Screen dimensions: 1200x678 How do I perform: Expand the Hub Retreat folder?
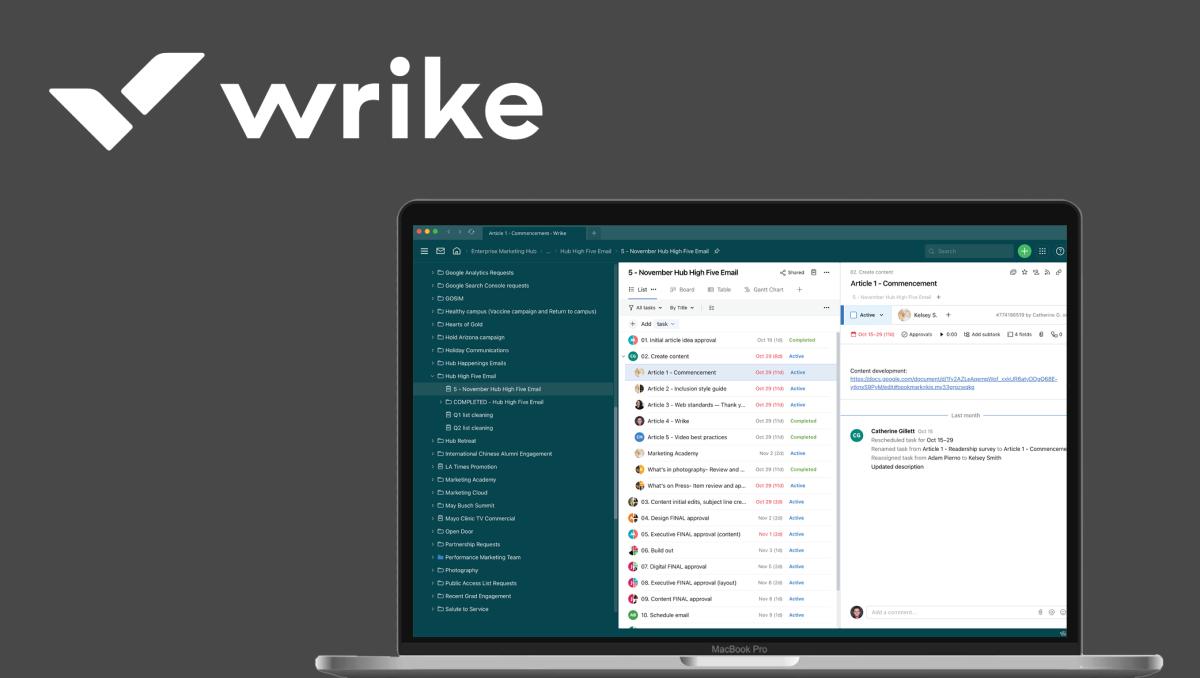click(x=433, y=440)
